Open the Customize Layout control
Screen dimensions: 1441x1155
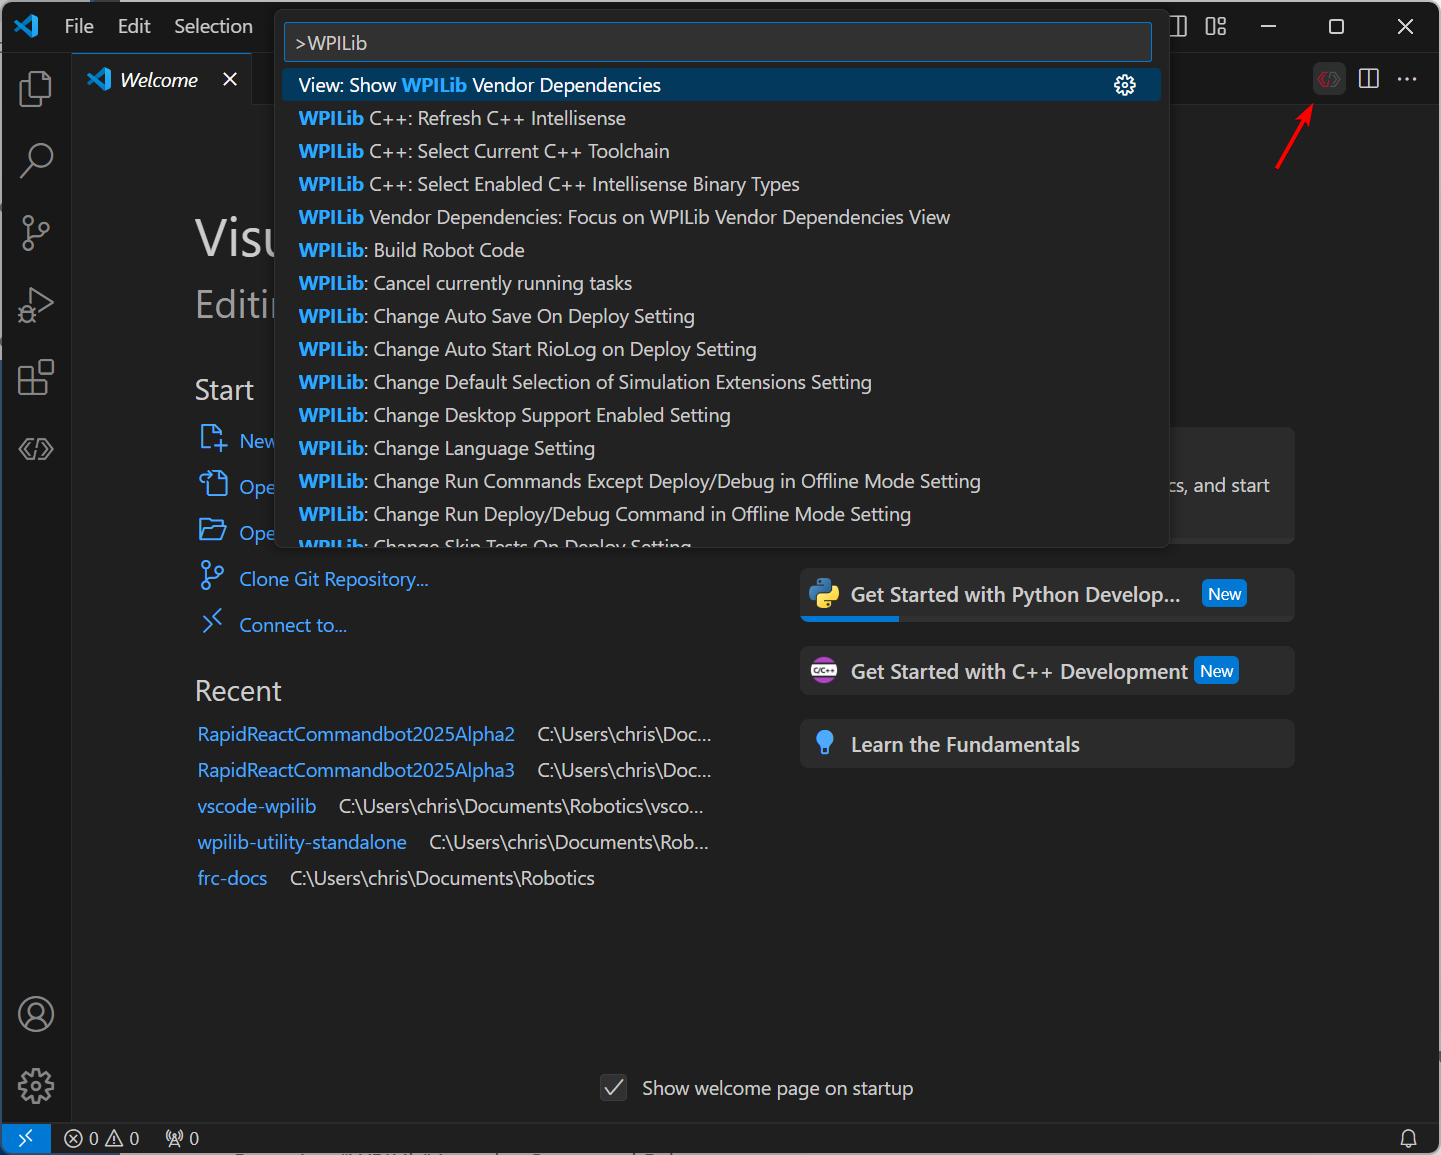(1216, 27)
